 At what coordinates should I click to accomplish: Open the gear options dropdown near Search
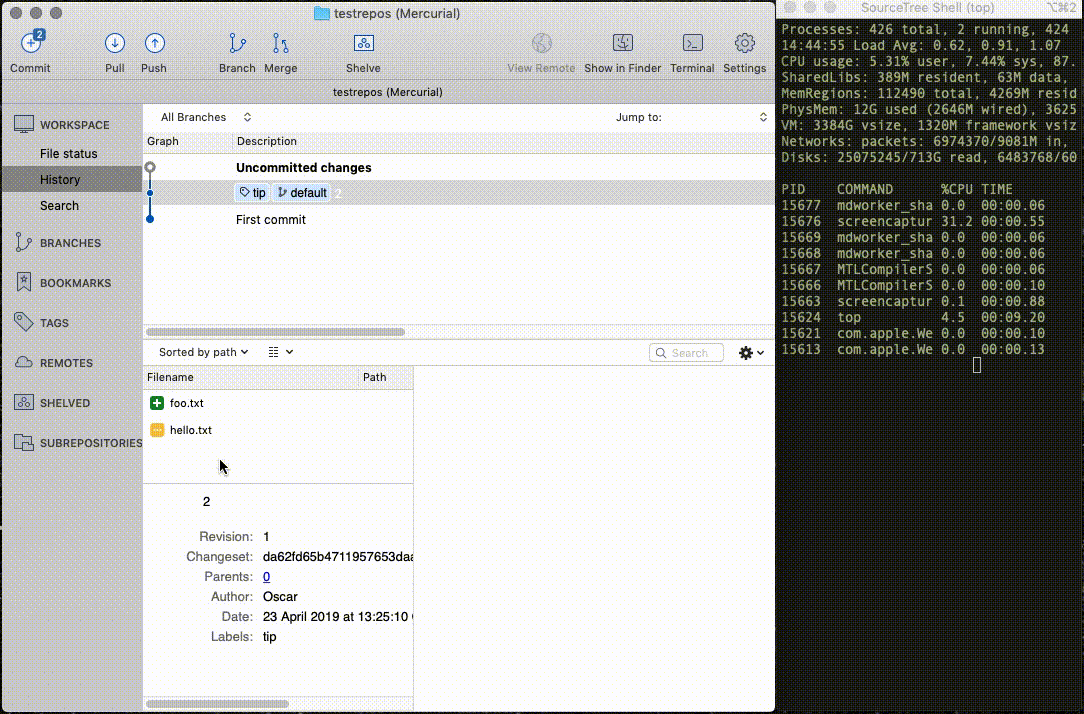tap(751, 353)
